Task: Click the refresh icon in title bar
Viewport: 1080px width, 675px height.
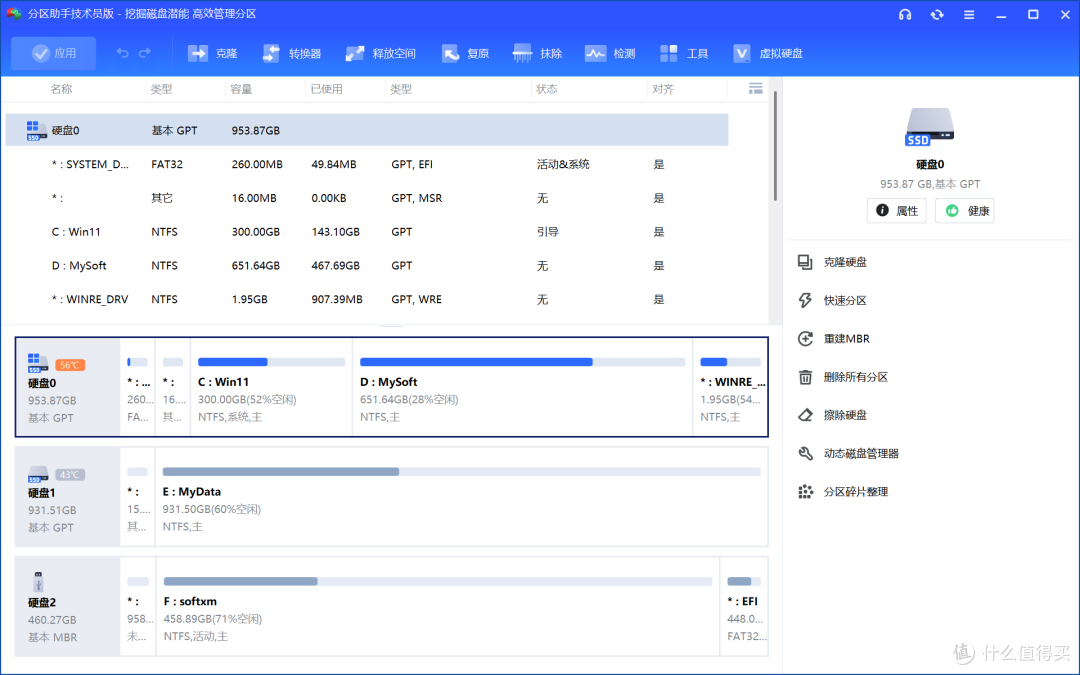Action: pos(937,14)
